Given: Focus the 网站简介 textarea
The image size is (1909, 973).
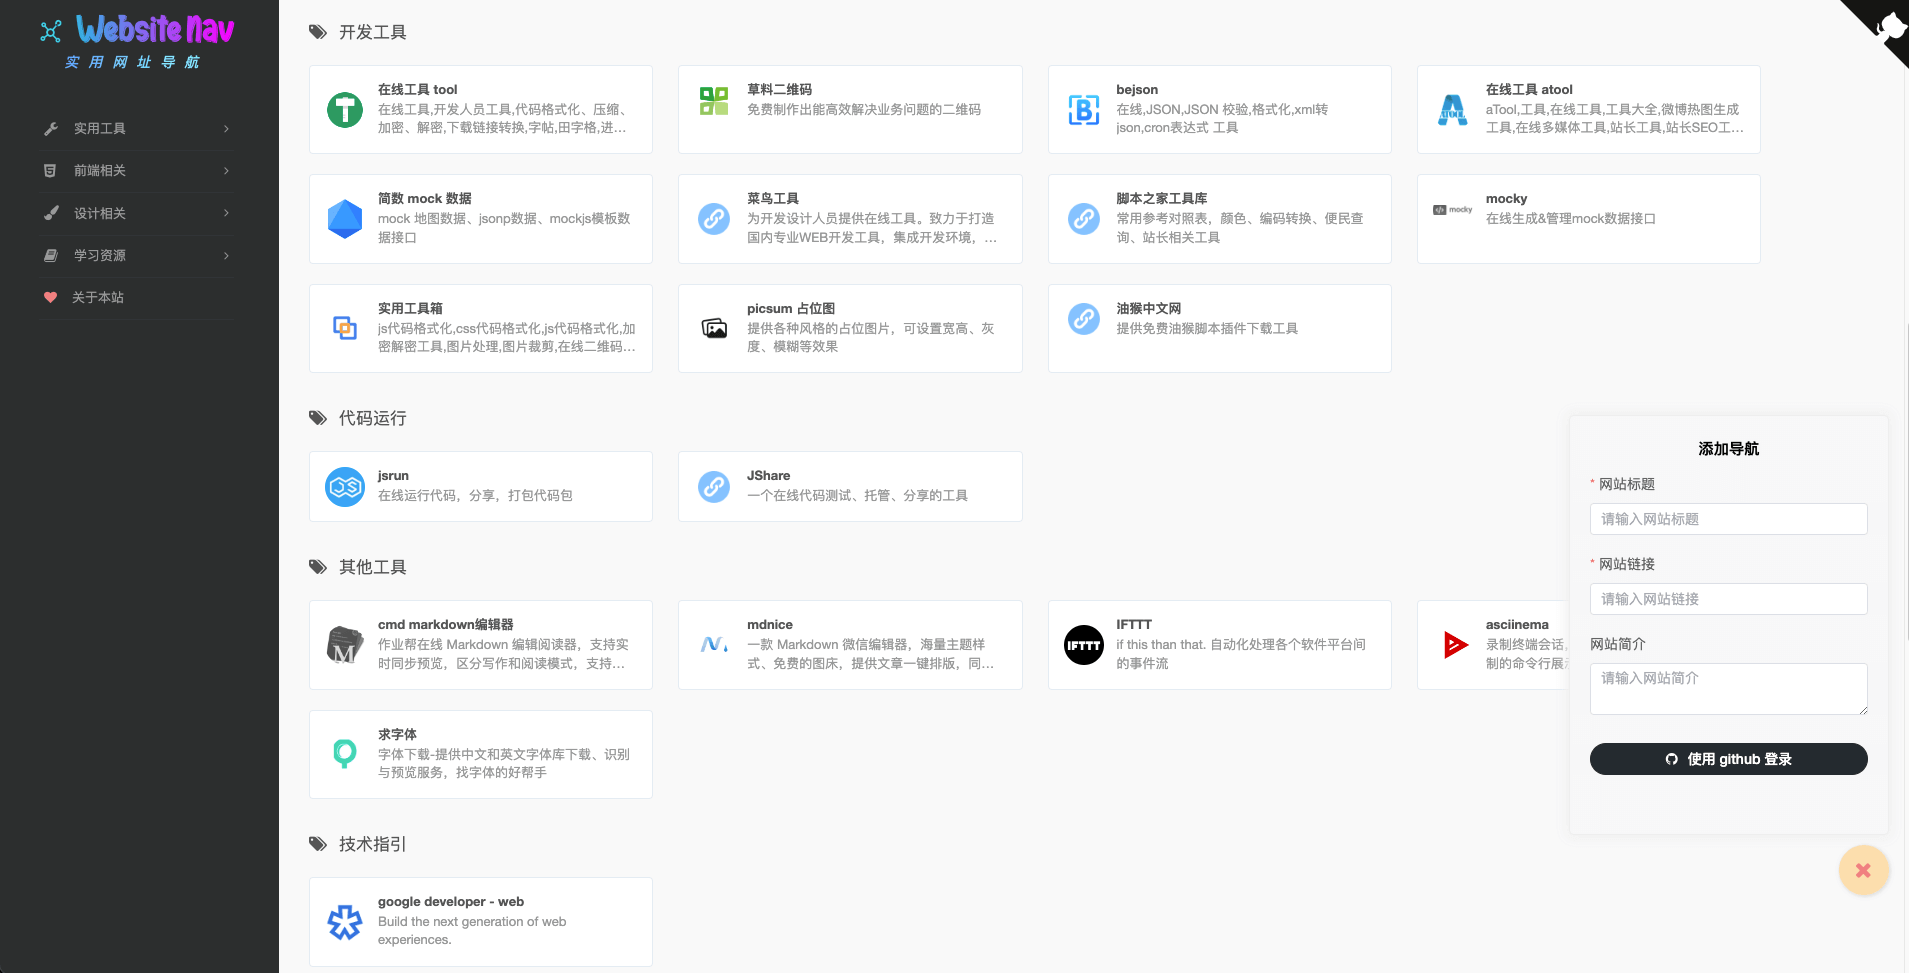Looking at the screenshot, I should coord(1728,689).
